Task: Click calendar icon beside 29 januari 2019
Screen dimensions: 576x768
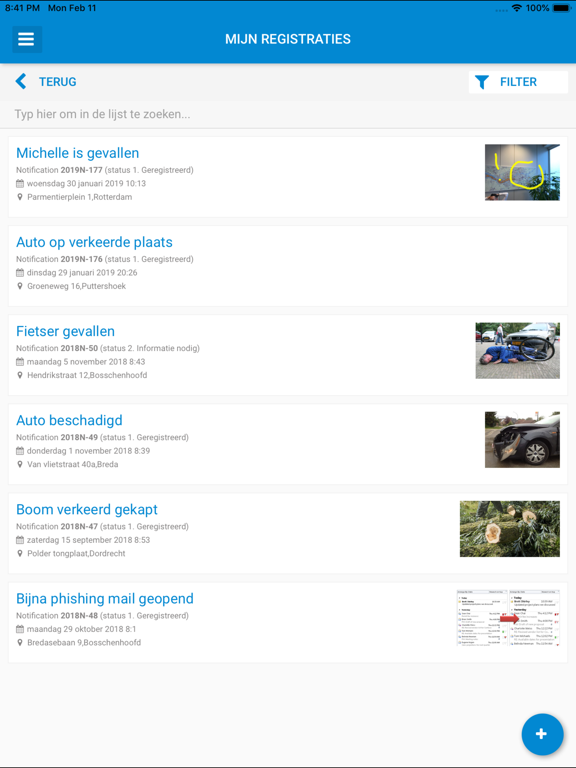Action: pyautogui.click(x=20, y=273)
